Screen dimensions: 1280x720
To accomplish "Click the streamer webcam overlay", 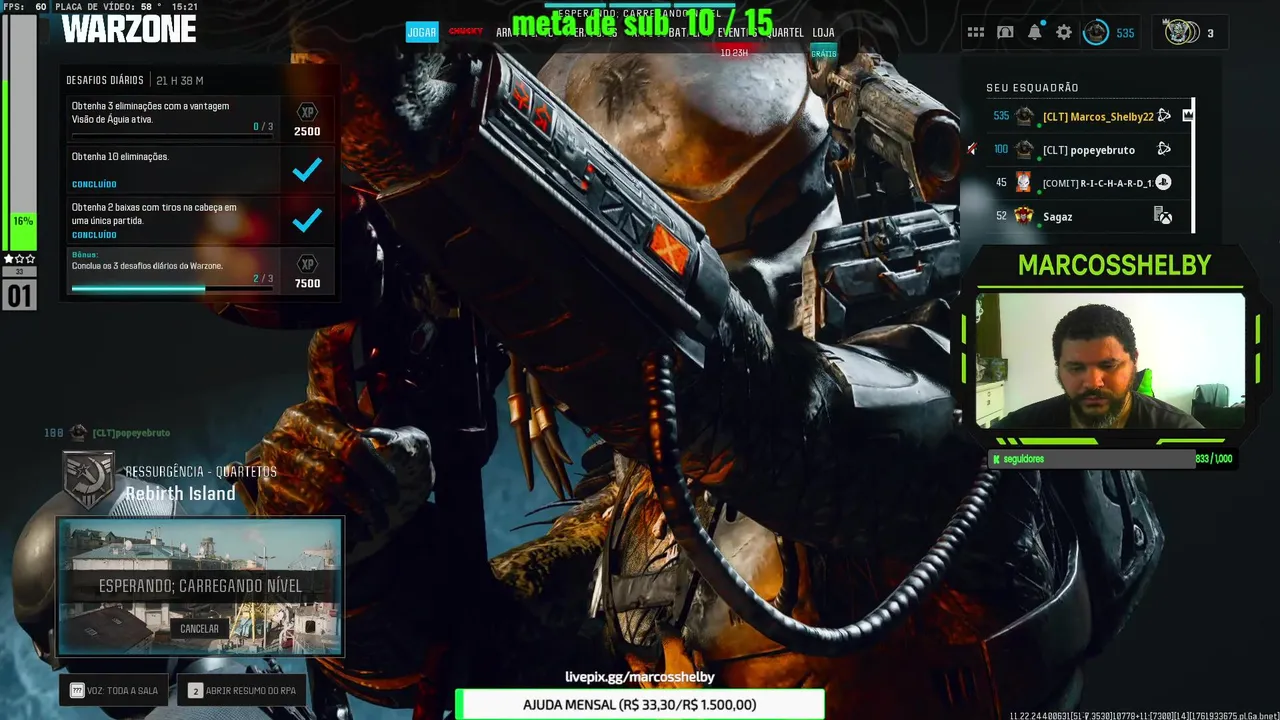I will pyautogui.click(x=1110, y=360).
